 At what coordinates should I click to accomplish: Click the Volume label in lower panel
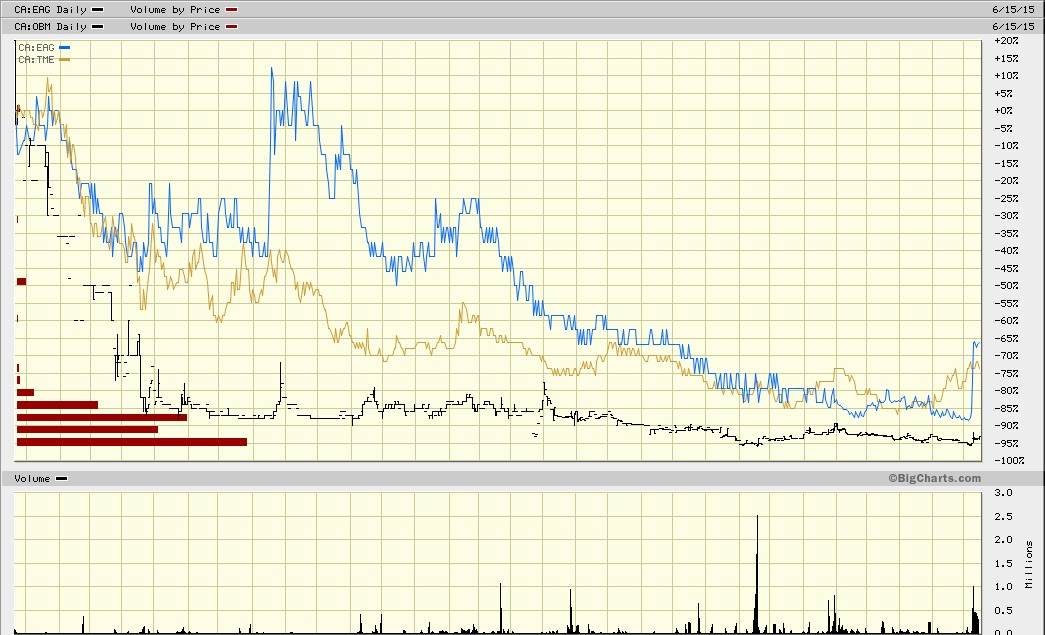[x=32, y=479]
